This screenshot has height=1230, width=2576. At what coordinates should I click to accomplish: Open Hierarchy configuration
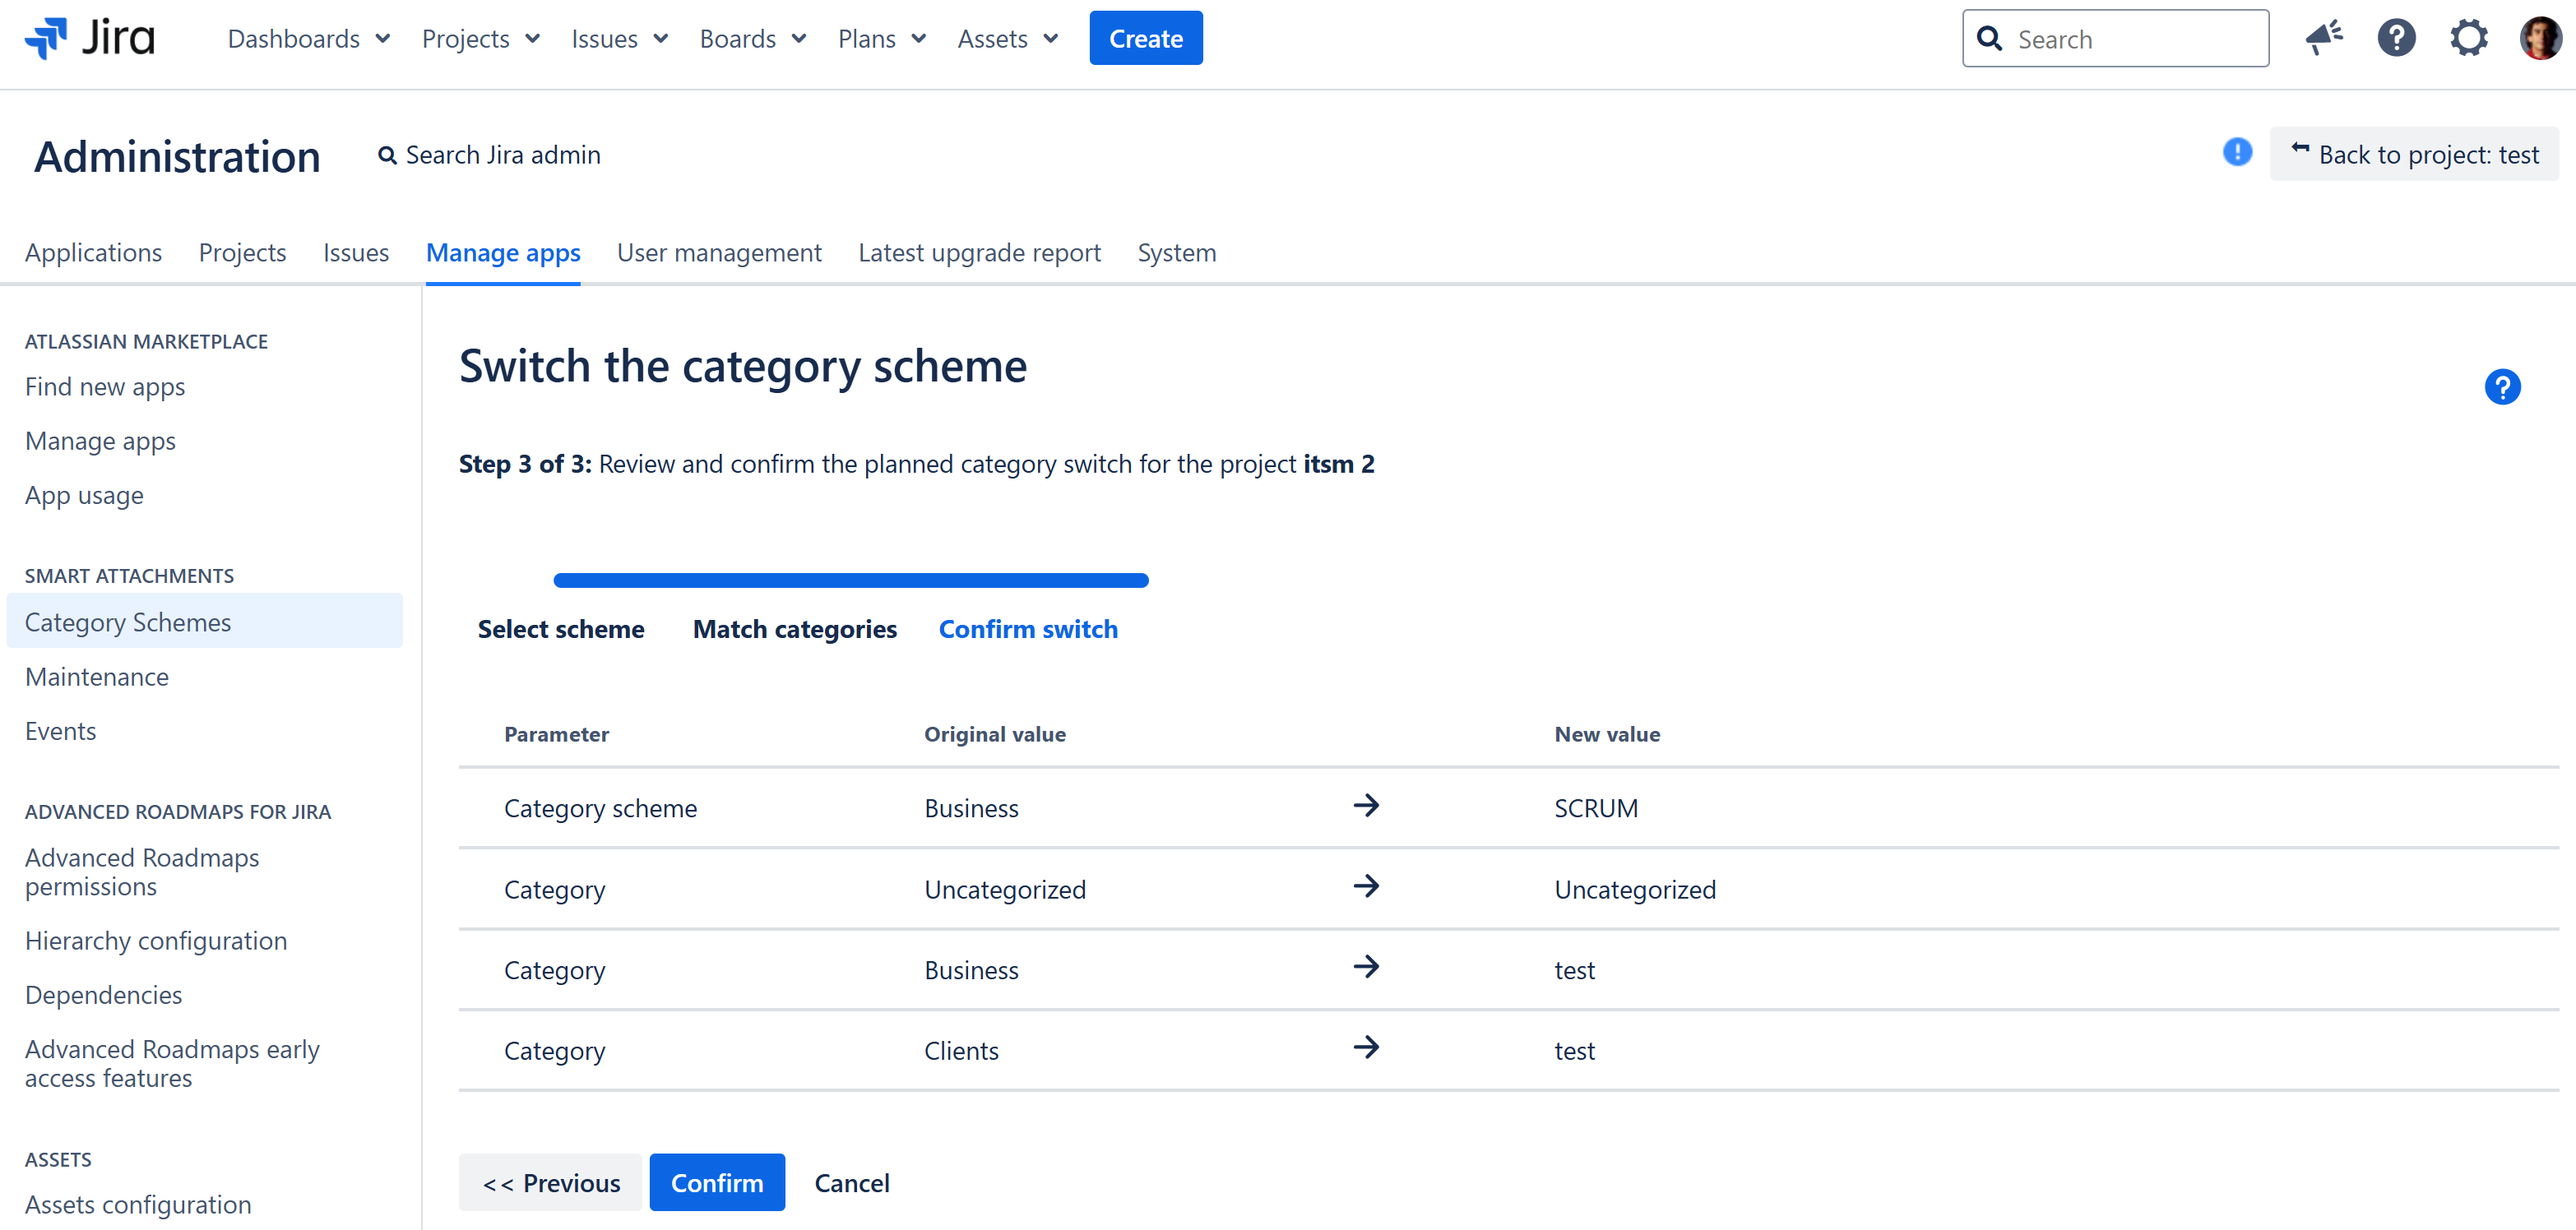point(156,941)
